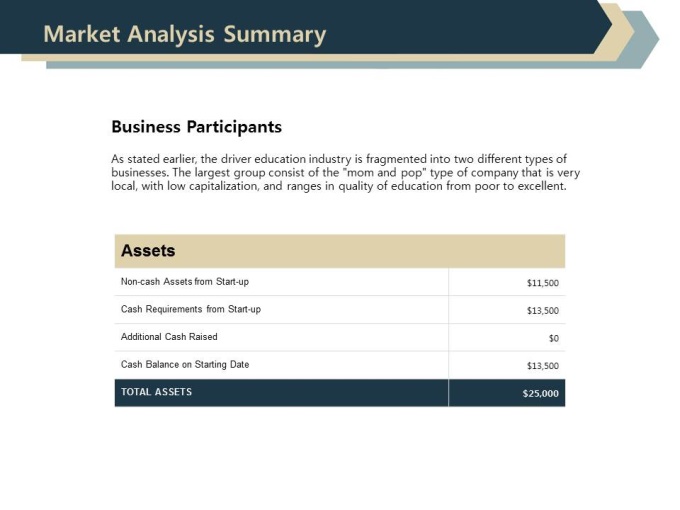680x510 pixels.
Task: Select the beige arrow shape behind the title
Action: point(622,33)
